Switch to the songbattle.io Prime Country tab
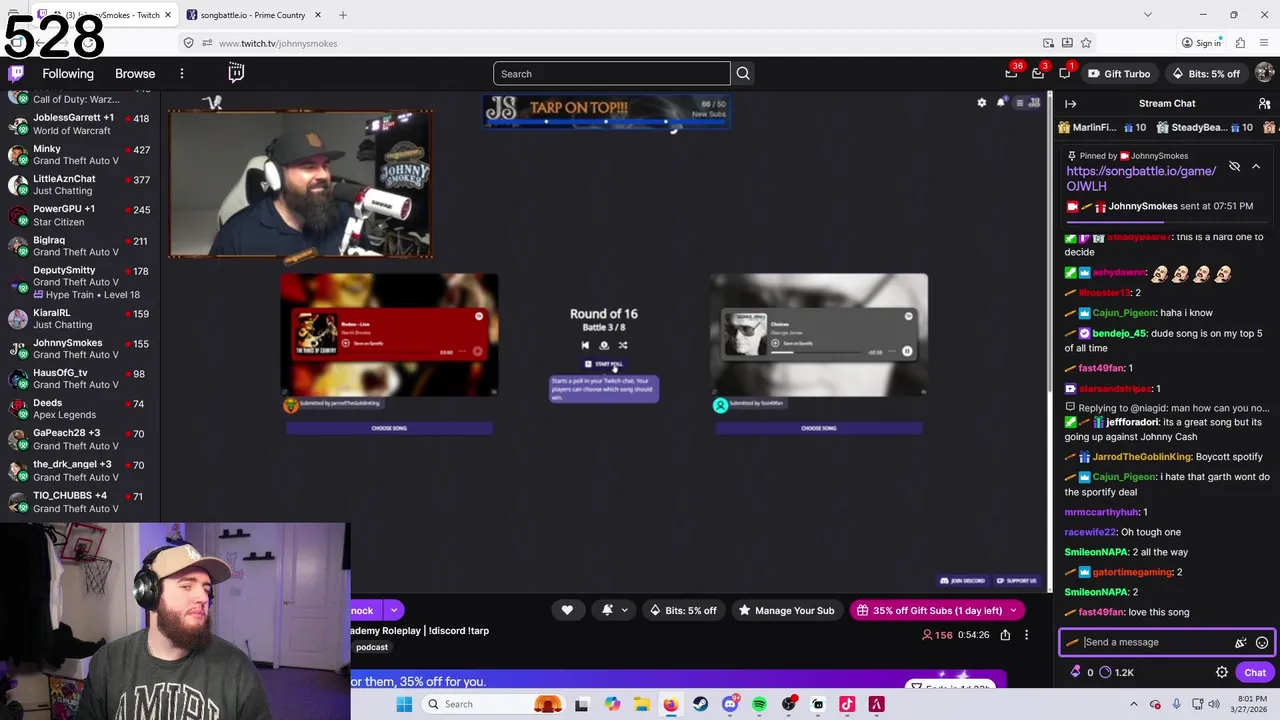1280x720 pixels. [252, 15]
